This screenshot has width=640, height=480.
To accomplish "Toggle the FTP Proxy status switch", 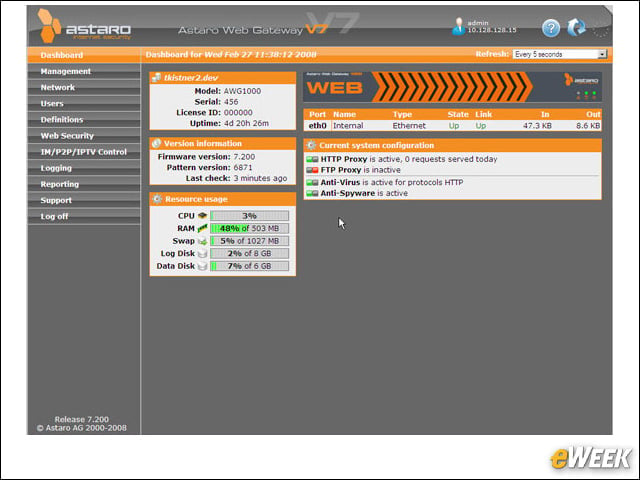I will click(x=312, y=170).
